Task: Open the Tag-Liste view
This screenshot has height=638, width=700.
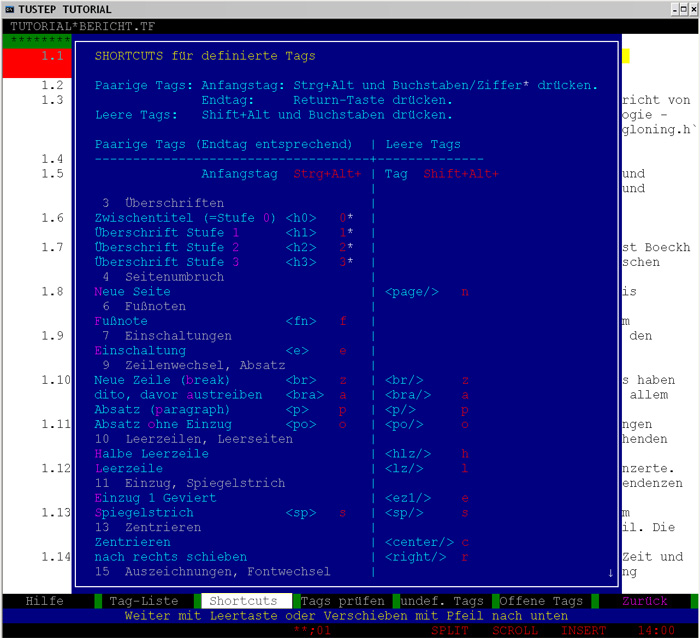Action: [144, 601]
